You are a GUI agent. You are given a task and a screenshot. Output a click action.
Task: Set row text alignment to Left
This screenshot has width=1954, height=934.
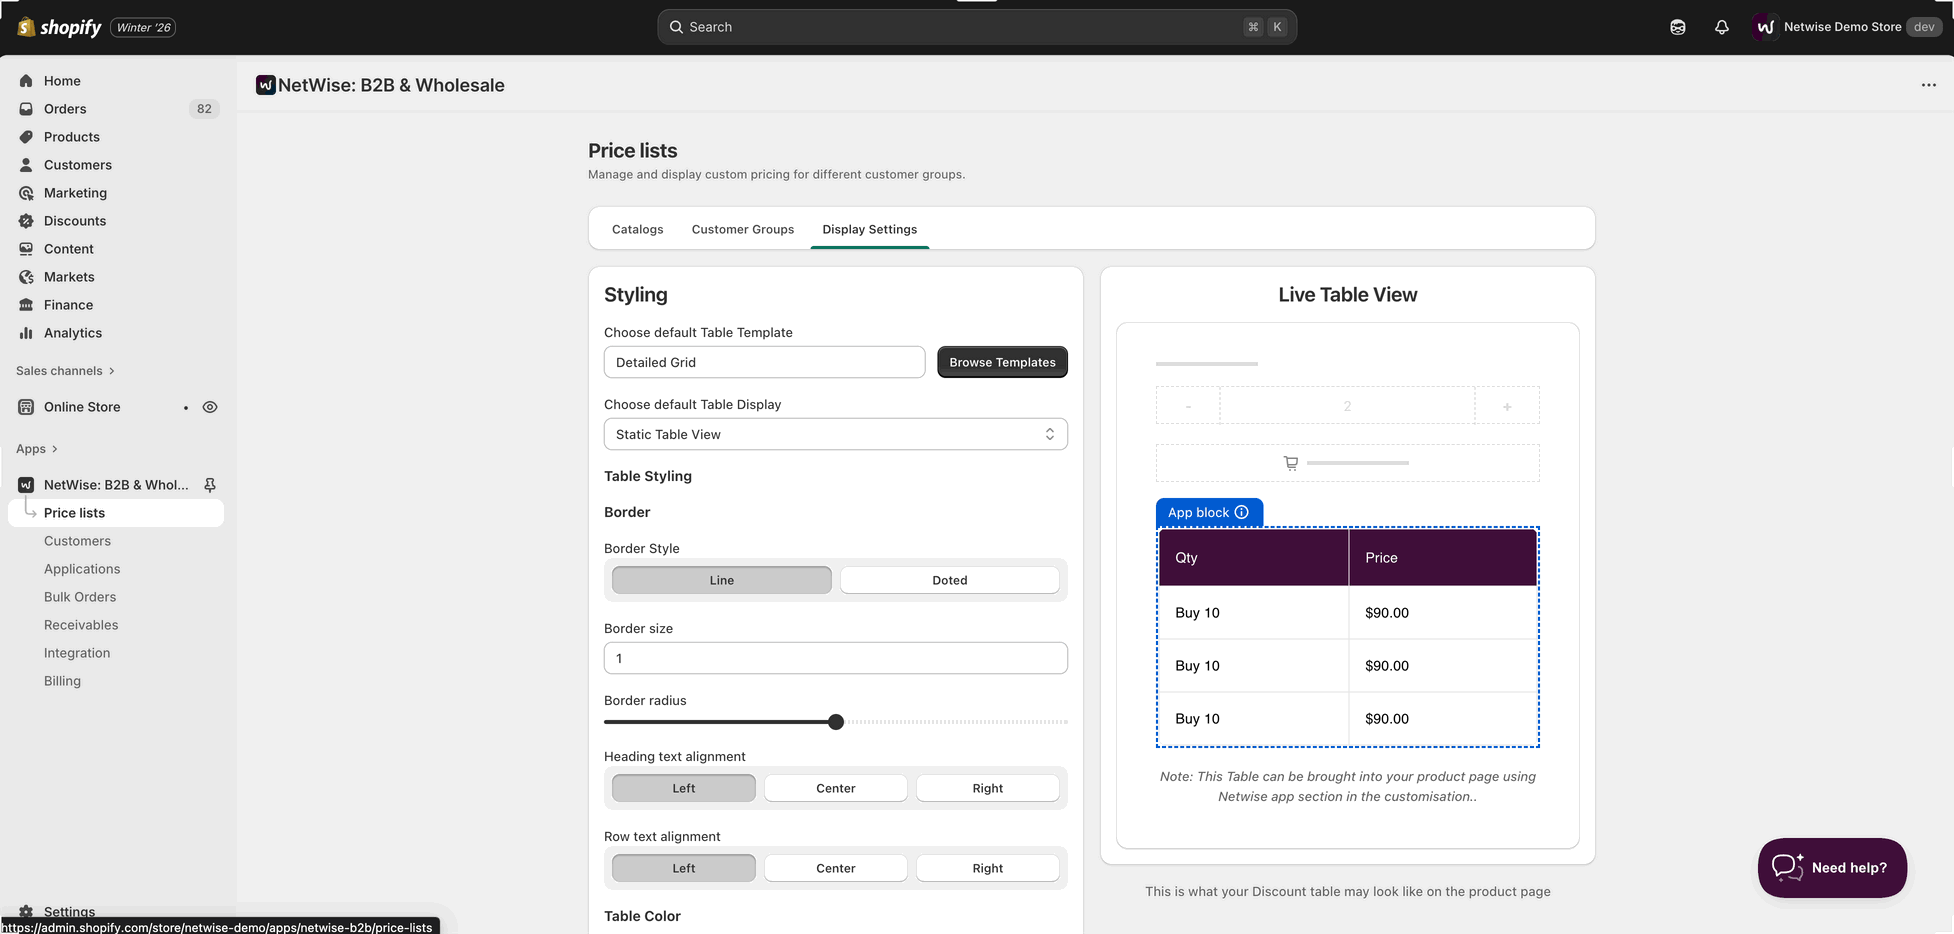pyautogui.click(x=684, y=868)
